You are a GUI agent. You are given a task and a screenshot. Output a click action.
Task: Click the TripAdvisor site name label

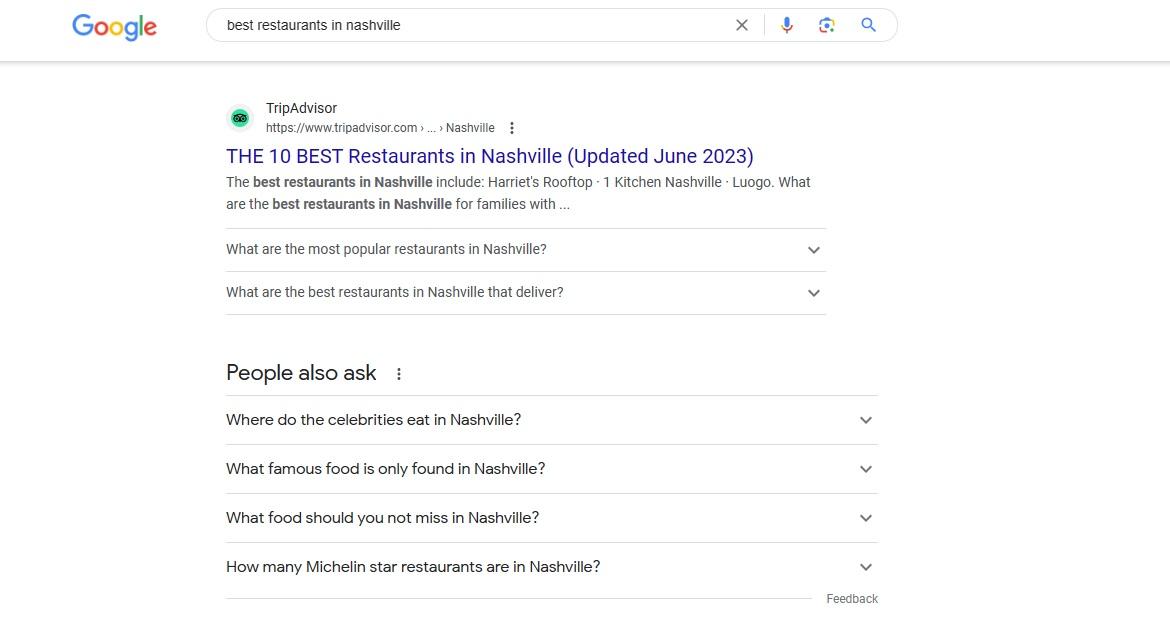pos(301,108)
